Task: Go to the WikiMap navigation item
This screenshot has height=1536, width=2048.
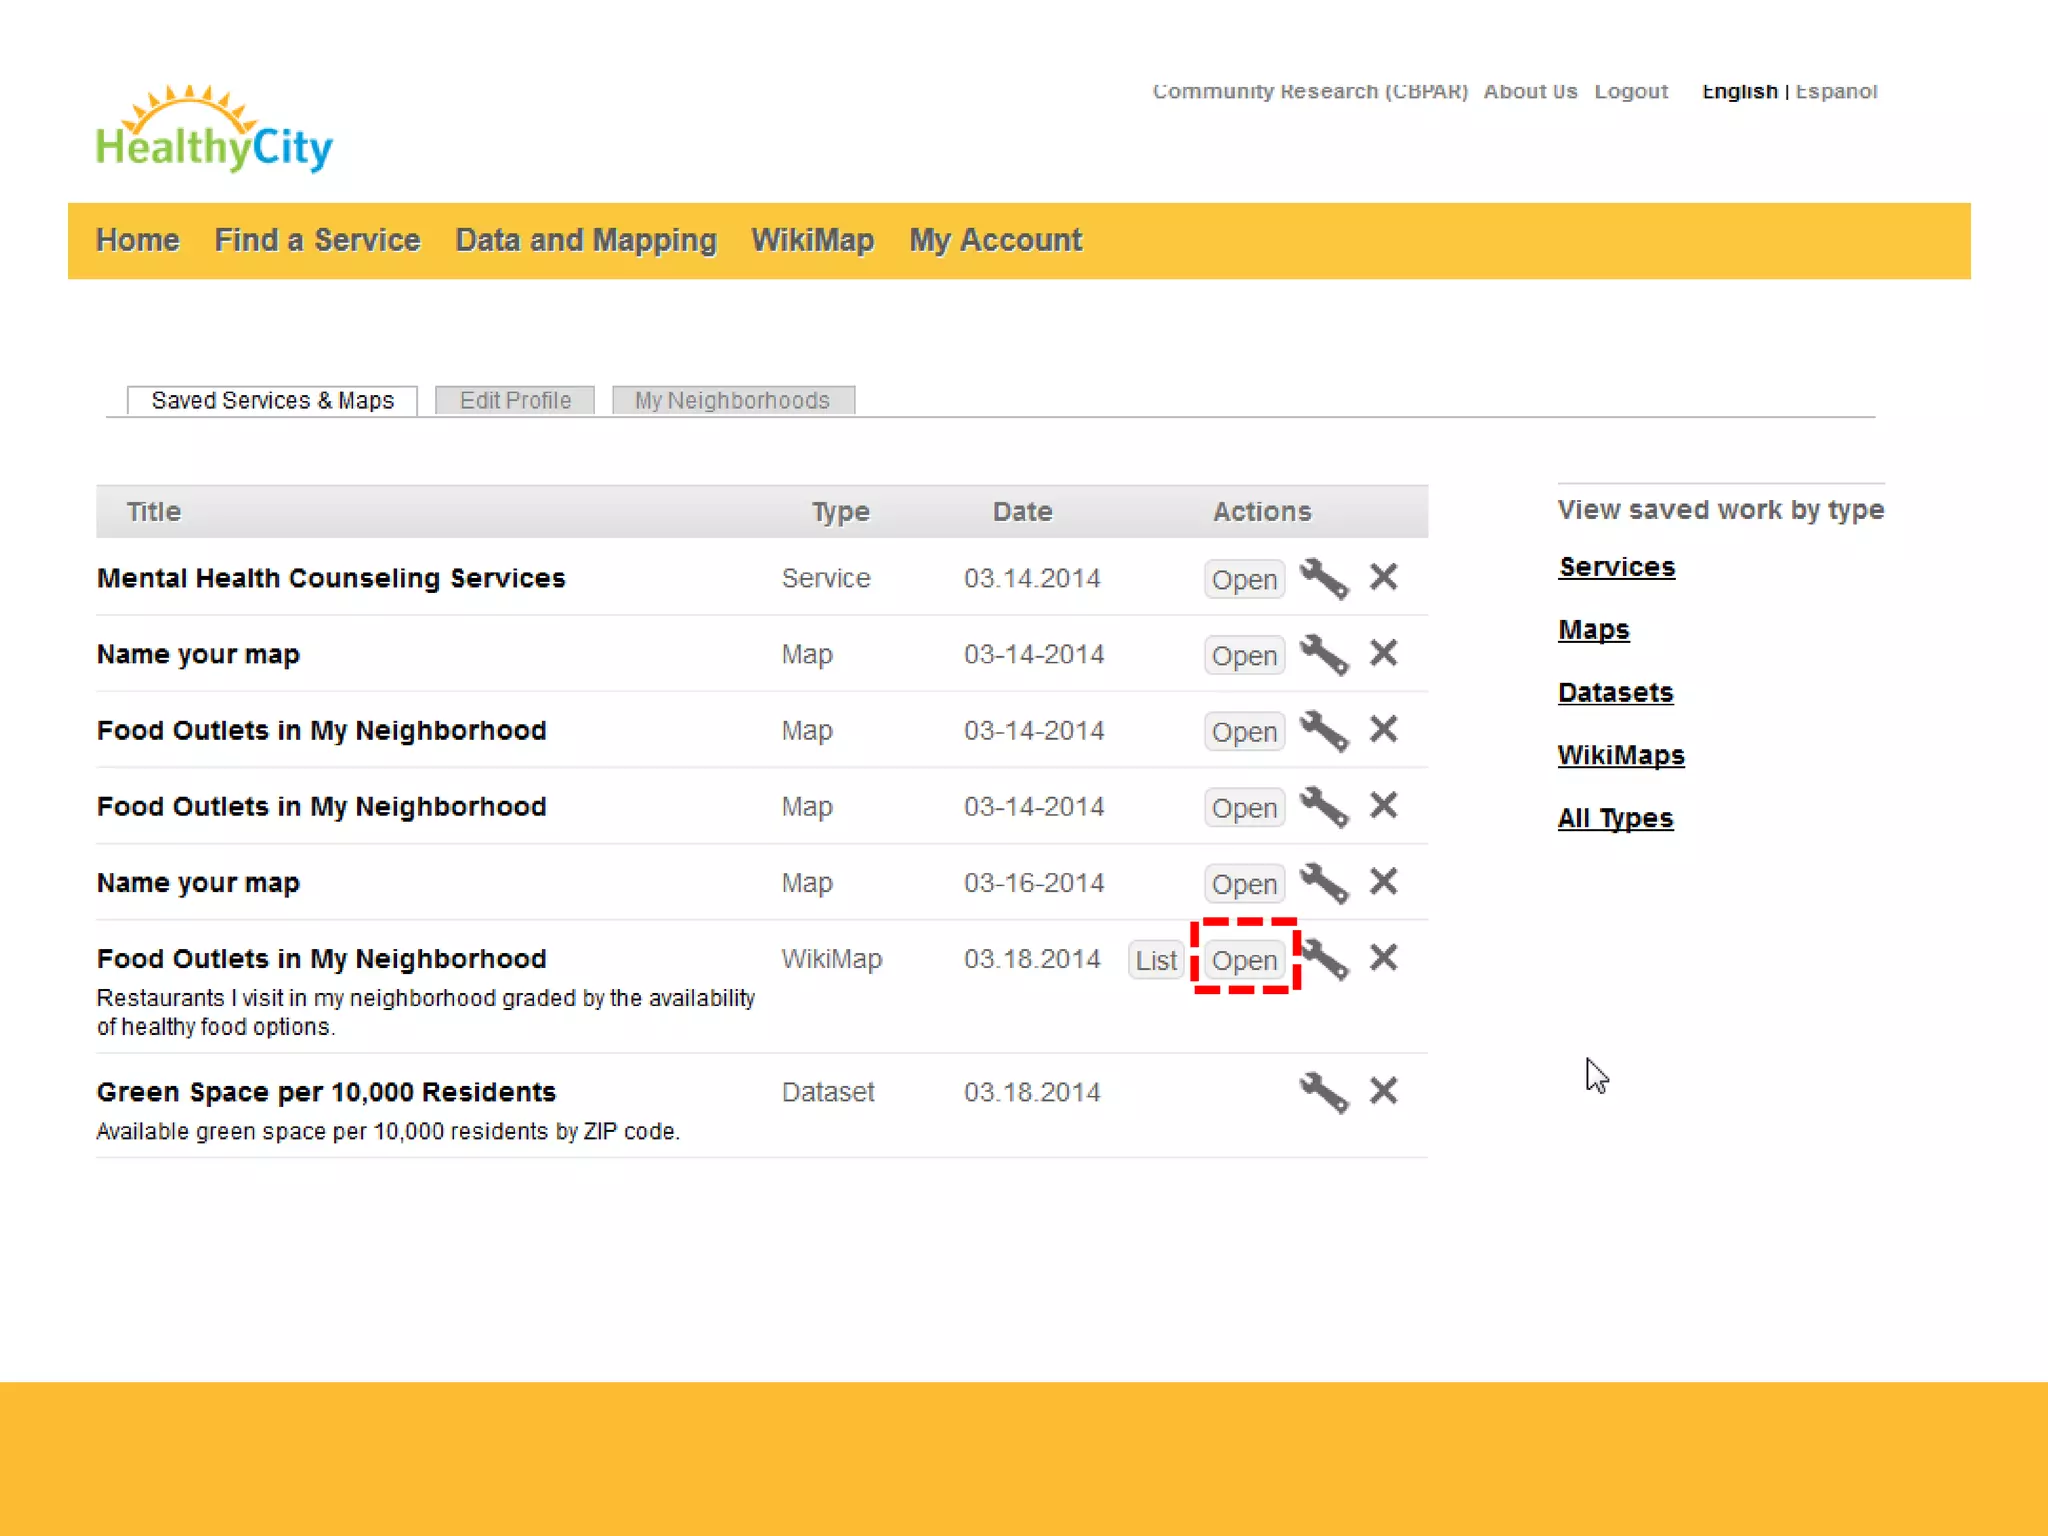Action: tap(812, 240)
